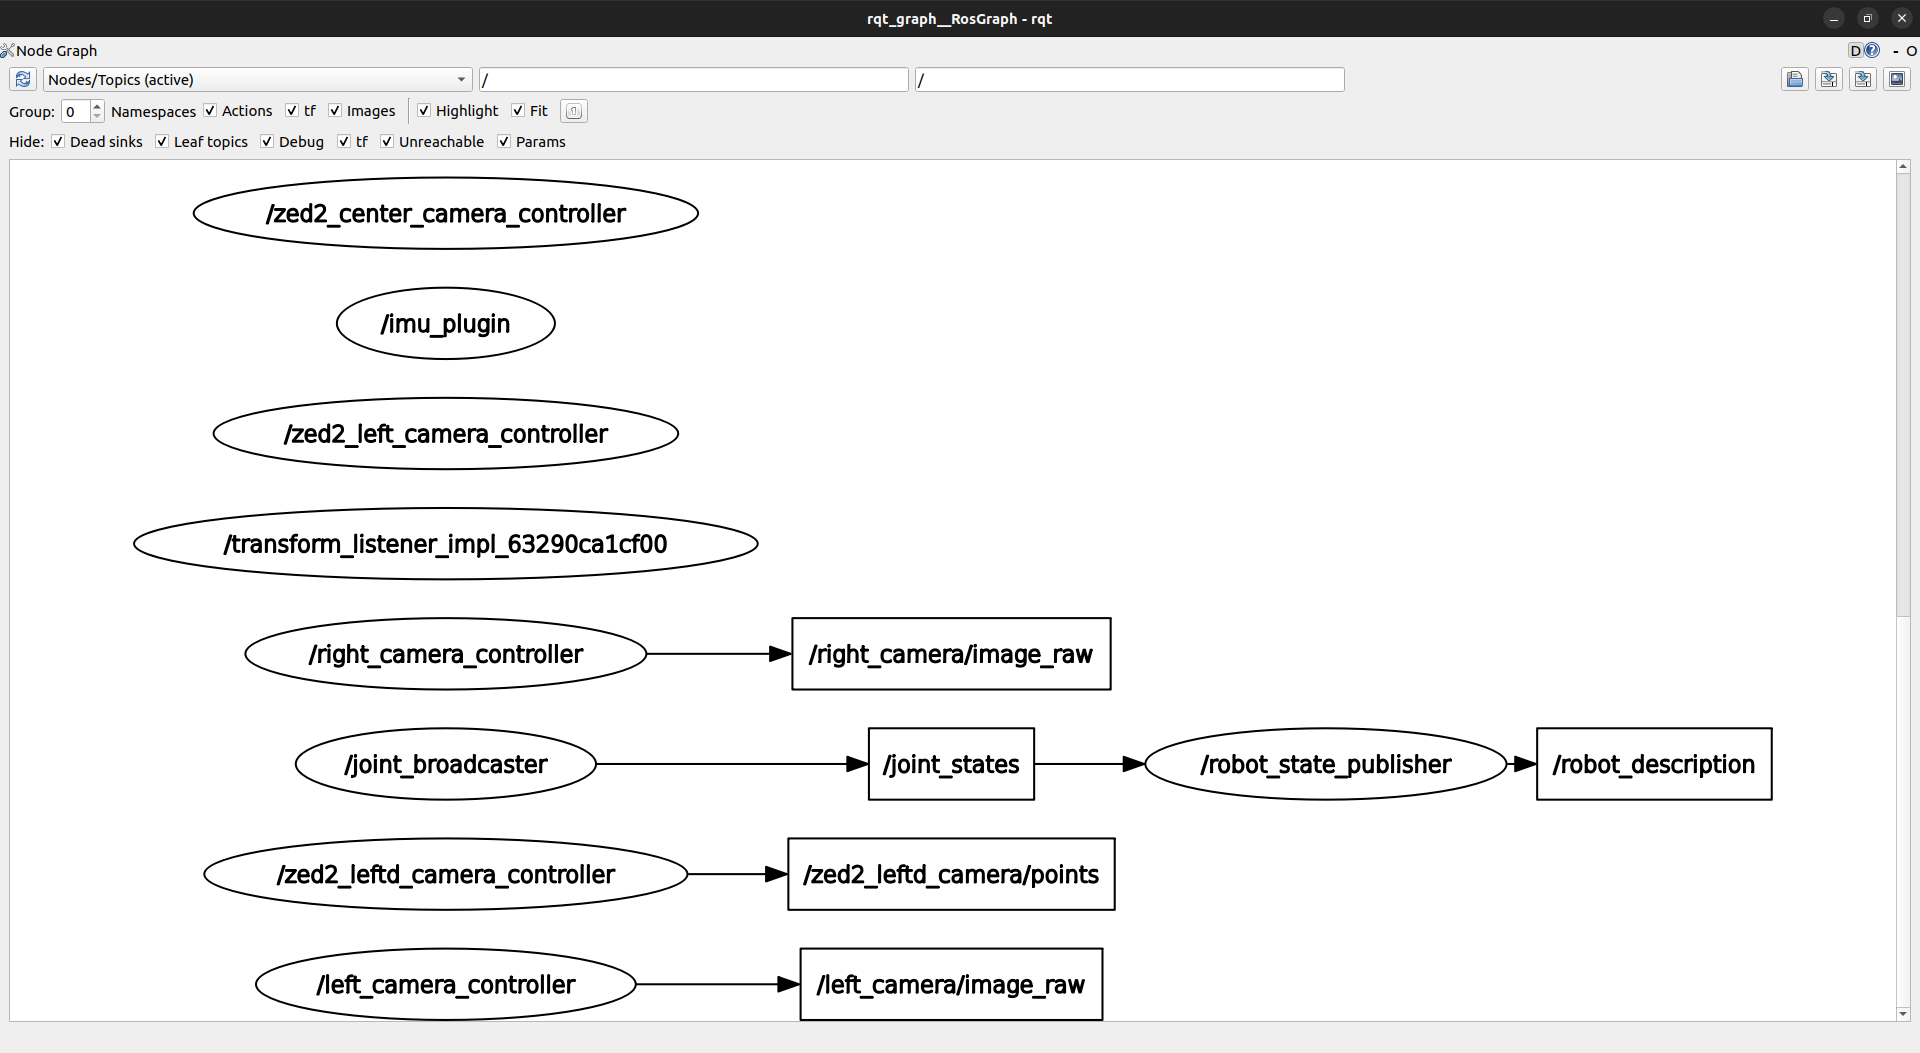
Task: Toggle the Actions checkbox
Action: (210, 110)
